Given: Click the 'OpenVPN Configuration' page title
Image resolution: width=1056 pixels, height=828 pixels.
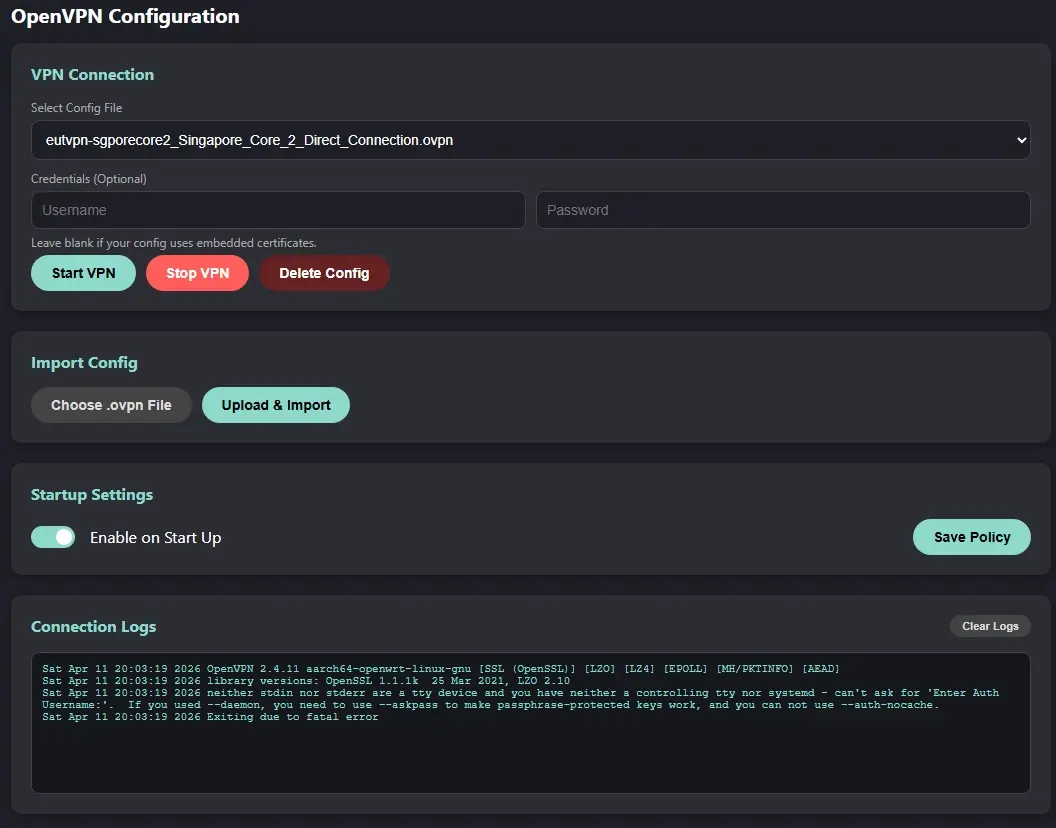Looking at the screenshot, I should point(125,16).
